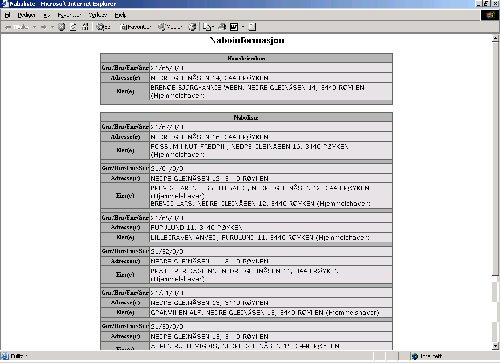This screenshot has height=363, width=500.
Task: Open the Favoritter toolbar button
Action: click(135, 27)
